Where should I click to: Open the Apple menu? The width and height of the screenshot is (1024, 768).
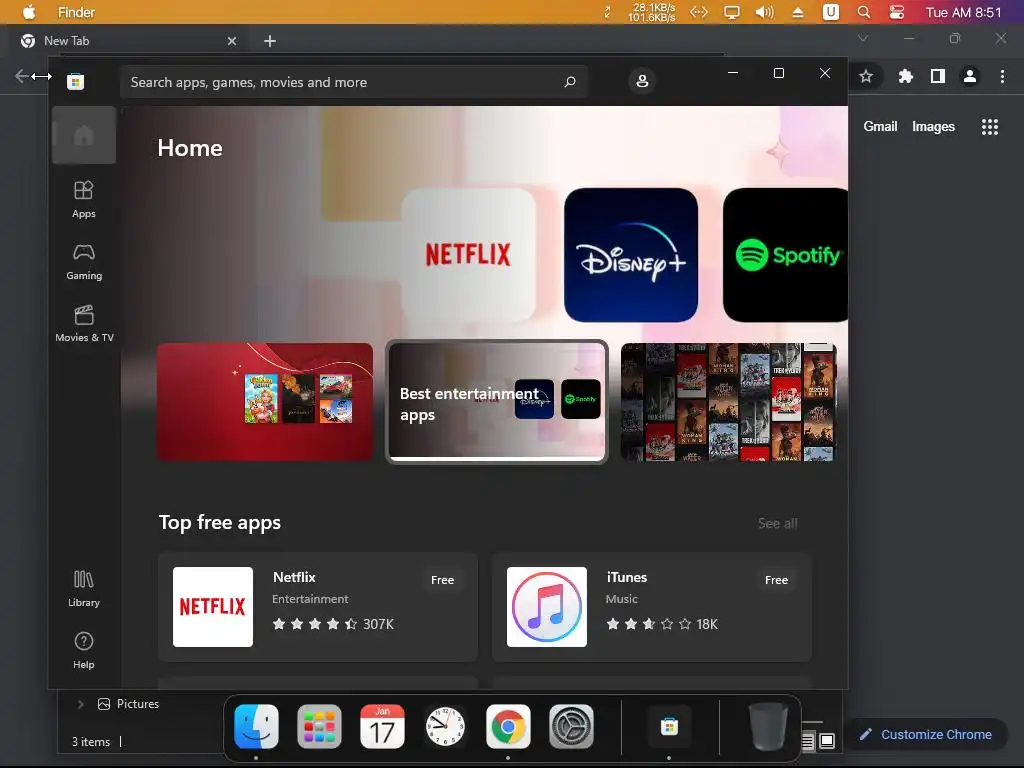pos(29,12)
